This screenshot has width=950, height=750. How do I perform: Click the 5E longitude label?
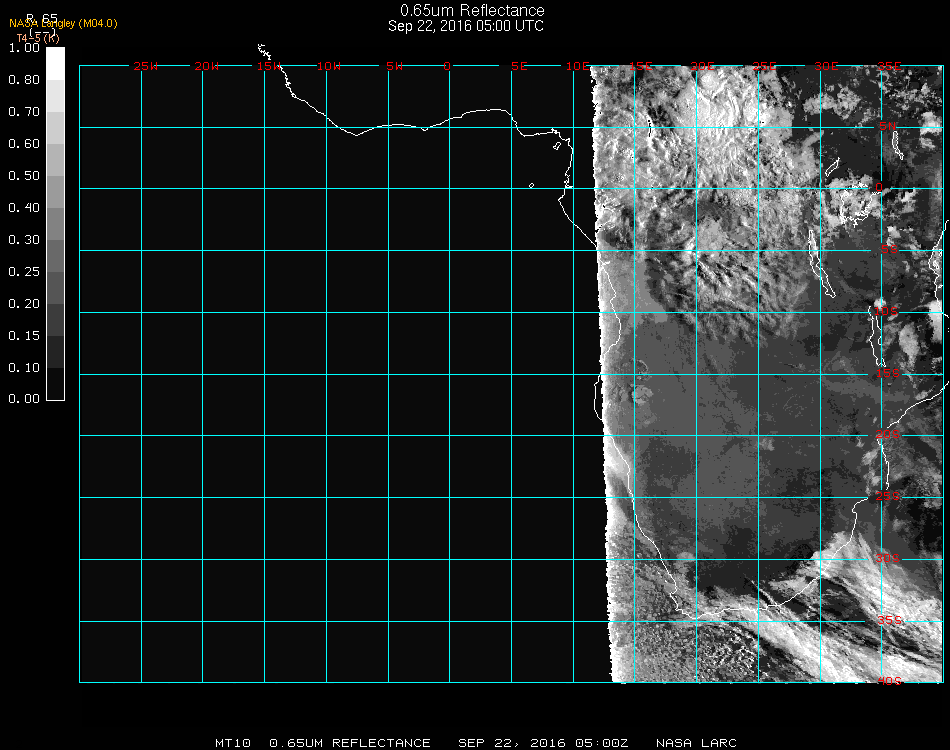[x=519, y=66]
